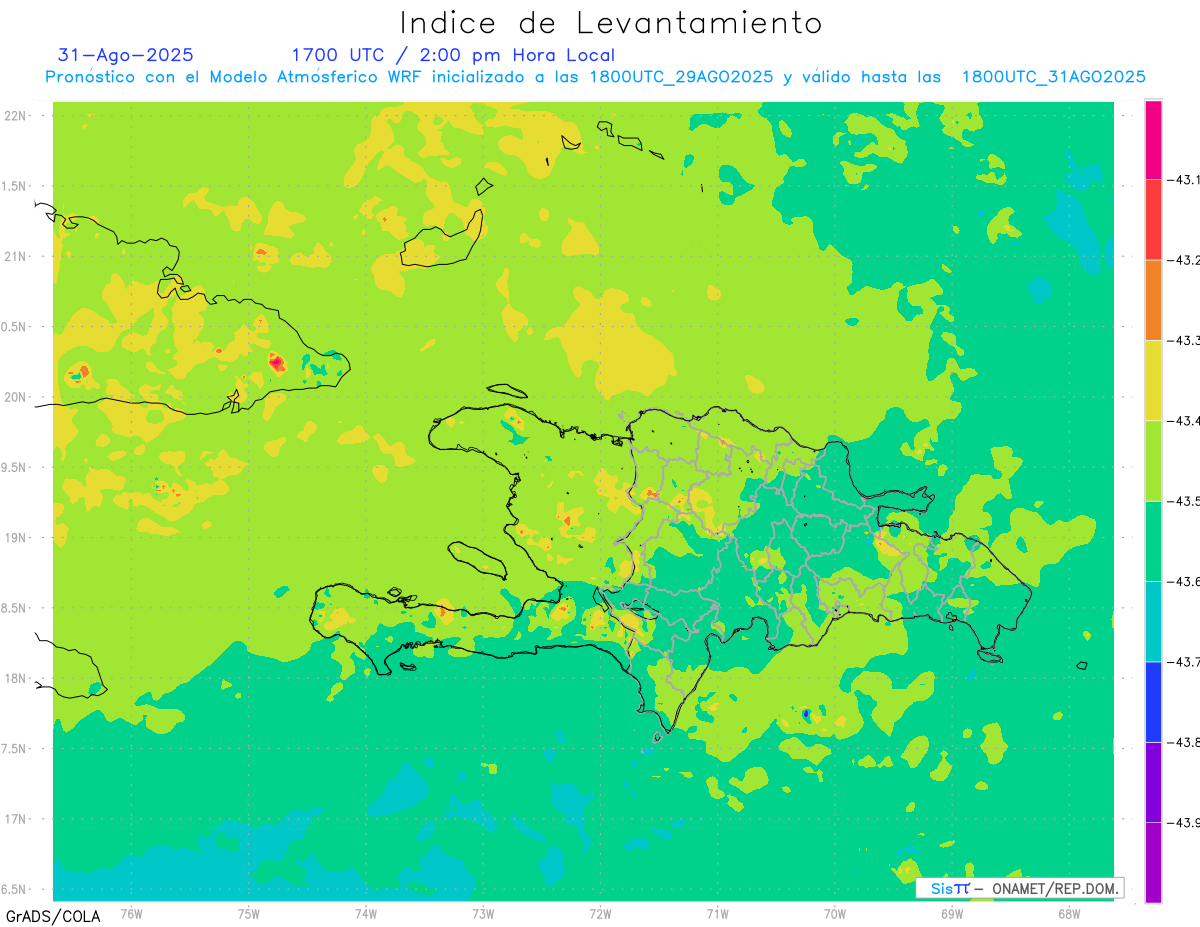1200x927 pixels.
Task: Click the title 'Indice de Levantamiento'
Action: point(611,22)
